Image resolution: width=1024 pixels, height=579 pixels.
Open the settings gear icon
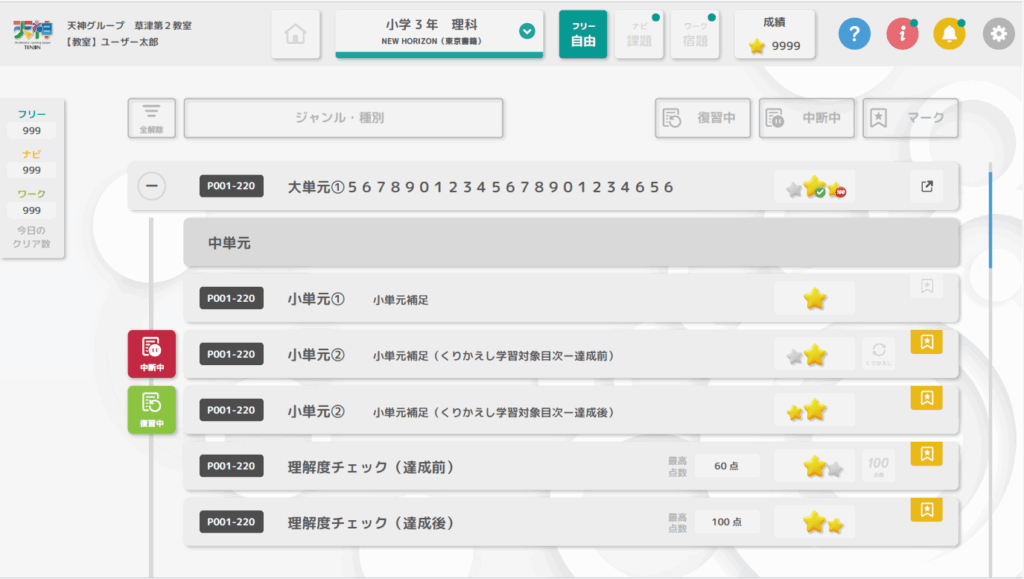997,34
